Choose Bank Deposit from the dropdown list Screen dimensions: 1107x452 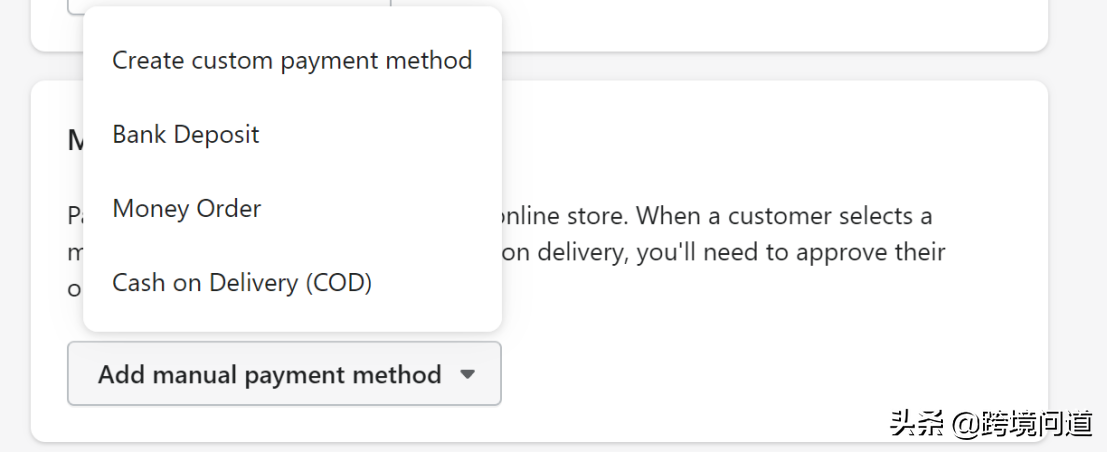[x=186, y=135]
